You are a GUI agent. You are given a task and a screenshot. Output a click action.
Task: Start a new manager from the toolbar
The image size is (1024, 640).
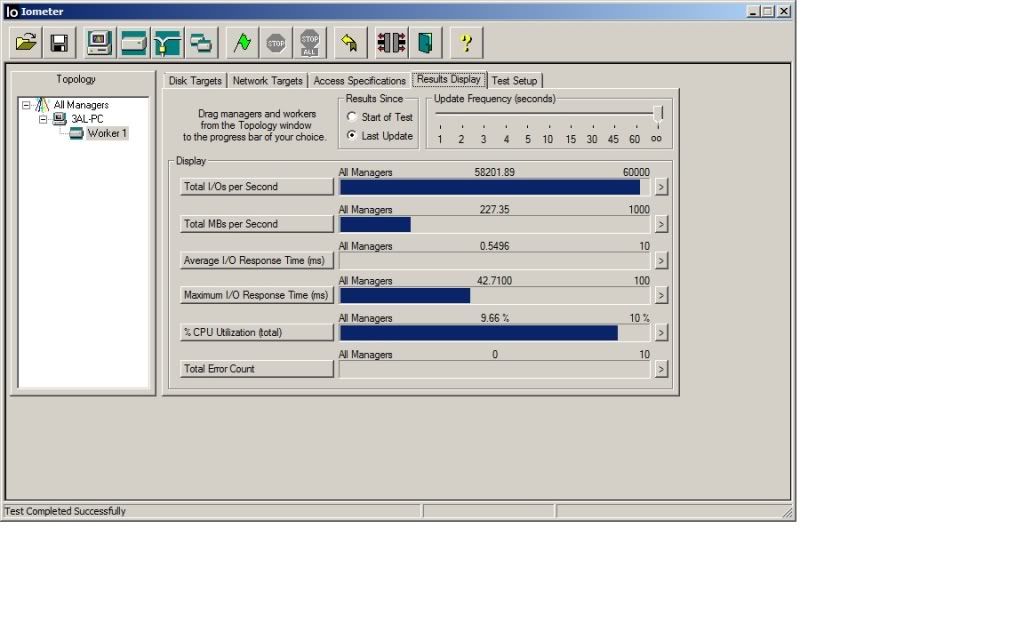point(99,43)
